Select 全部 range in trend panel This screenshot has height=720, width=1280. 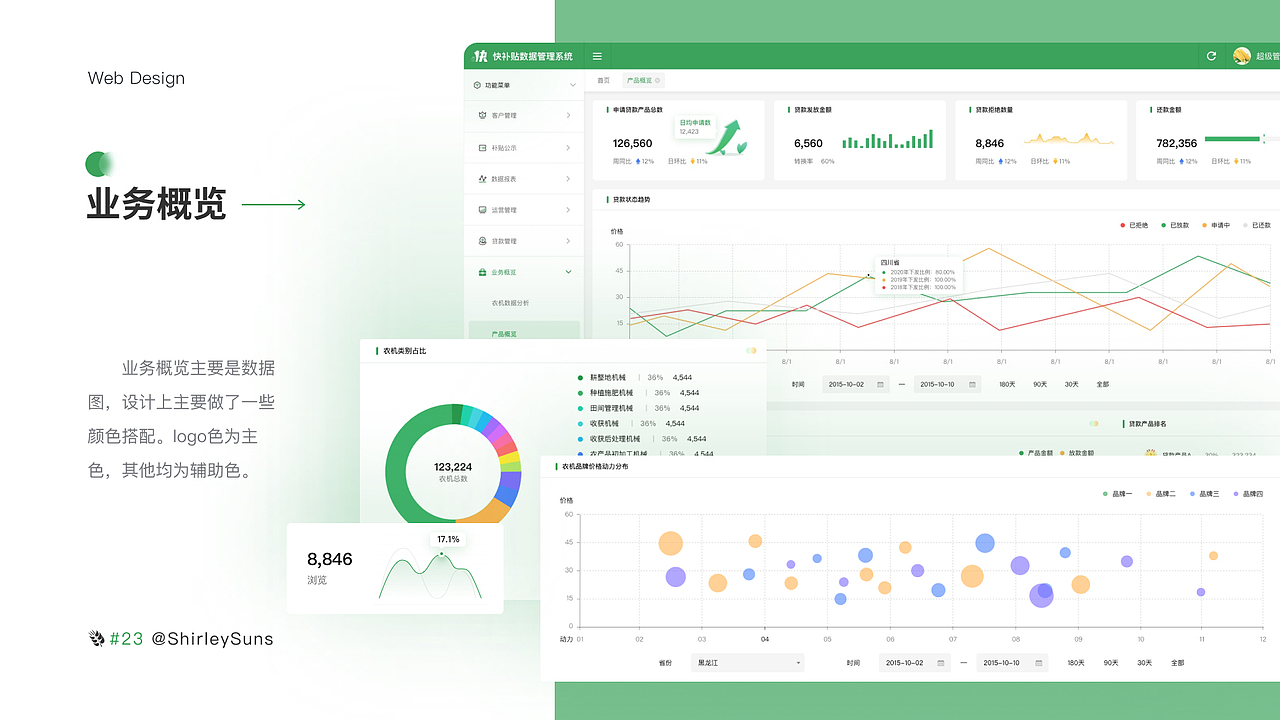pos(1102,384)
